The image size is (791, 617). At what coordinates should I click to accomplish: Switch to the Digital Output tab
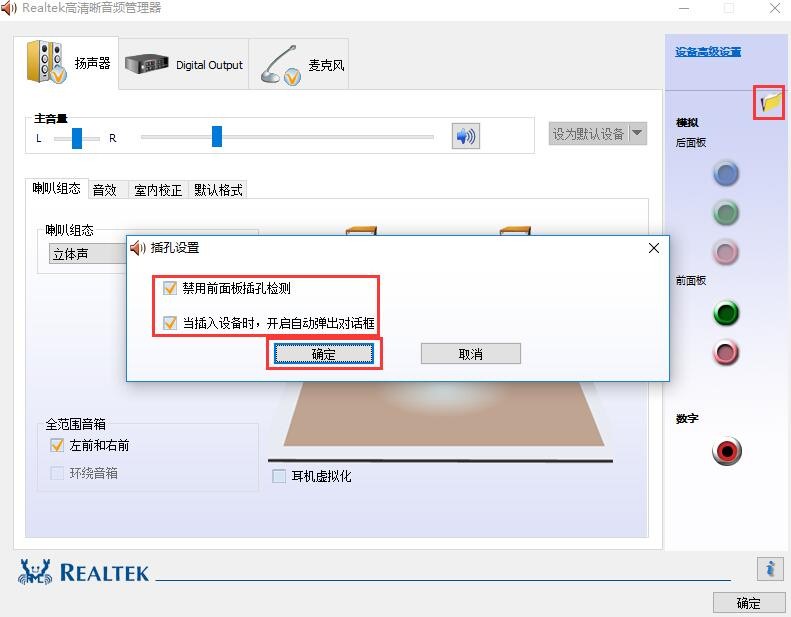(x=185, y=64)
